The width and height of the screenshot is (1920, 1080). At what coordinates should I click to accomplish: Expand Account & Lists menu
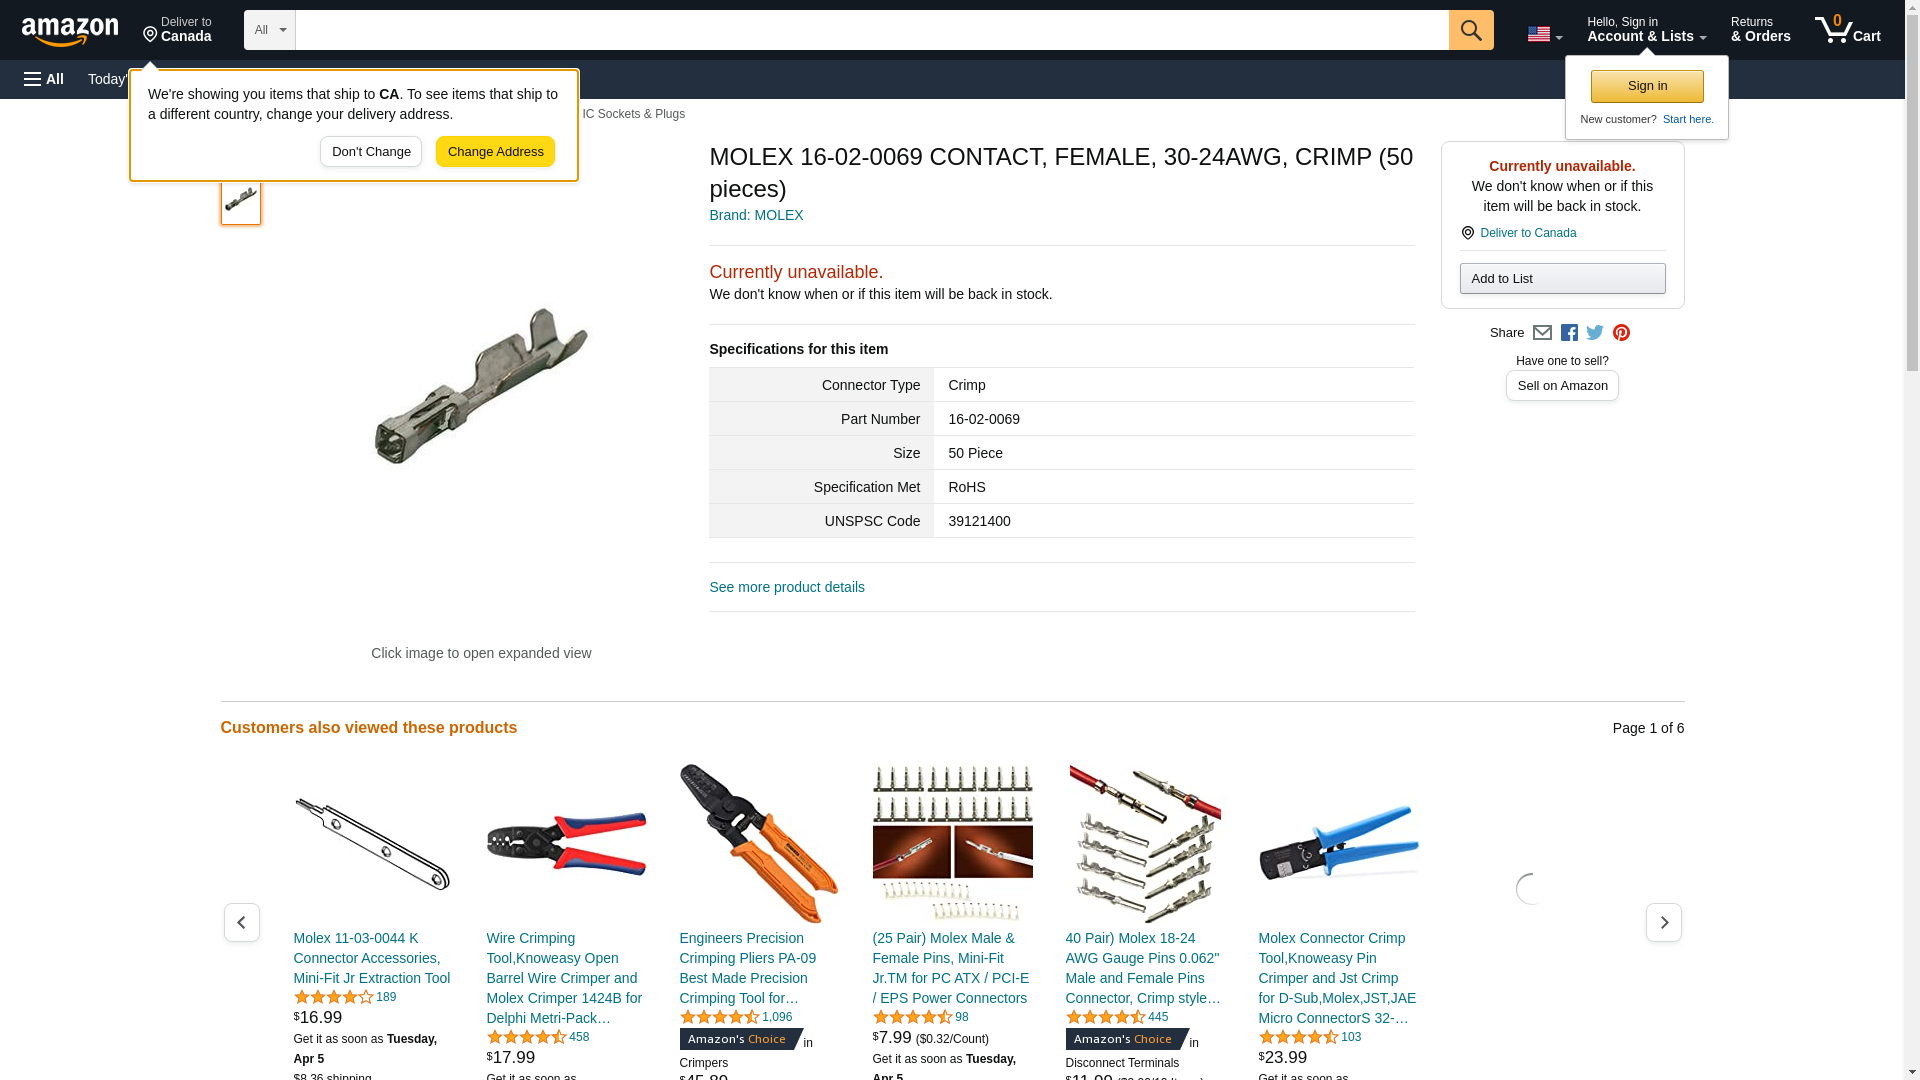click(x=1646, y=30)
